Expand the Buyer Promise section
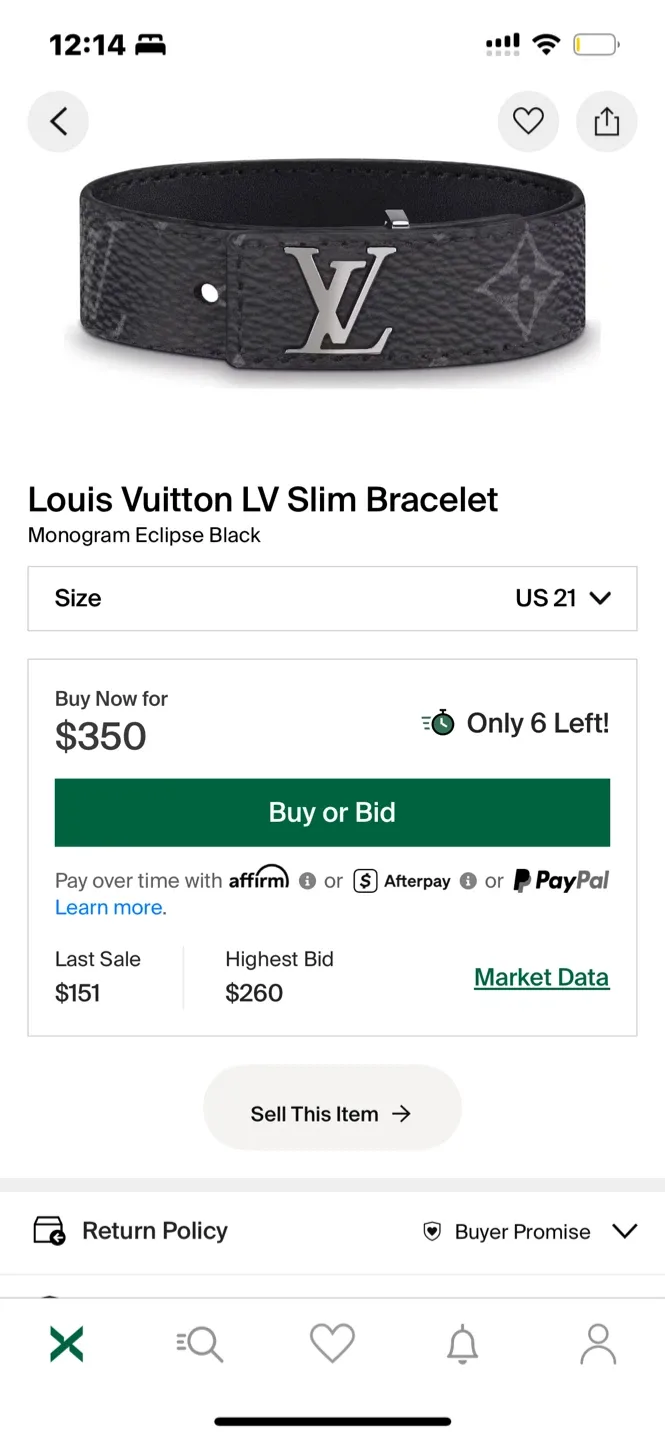This screenshot has width=665, height=1440. [x=624, y=1231]
